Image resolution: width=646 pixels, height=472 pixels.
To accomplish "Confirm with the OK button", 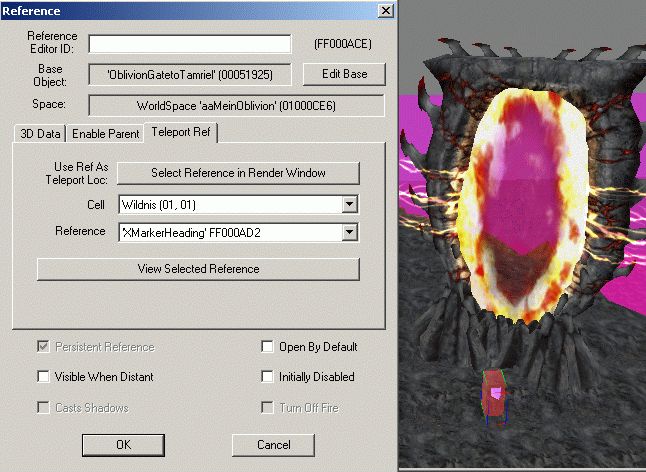I will click(123, 445).
